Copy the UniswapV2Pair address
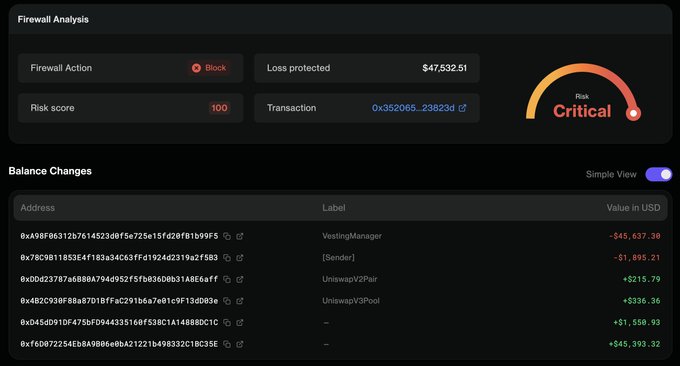 (227, 279)
